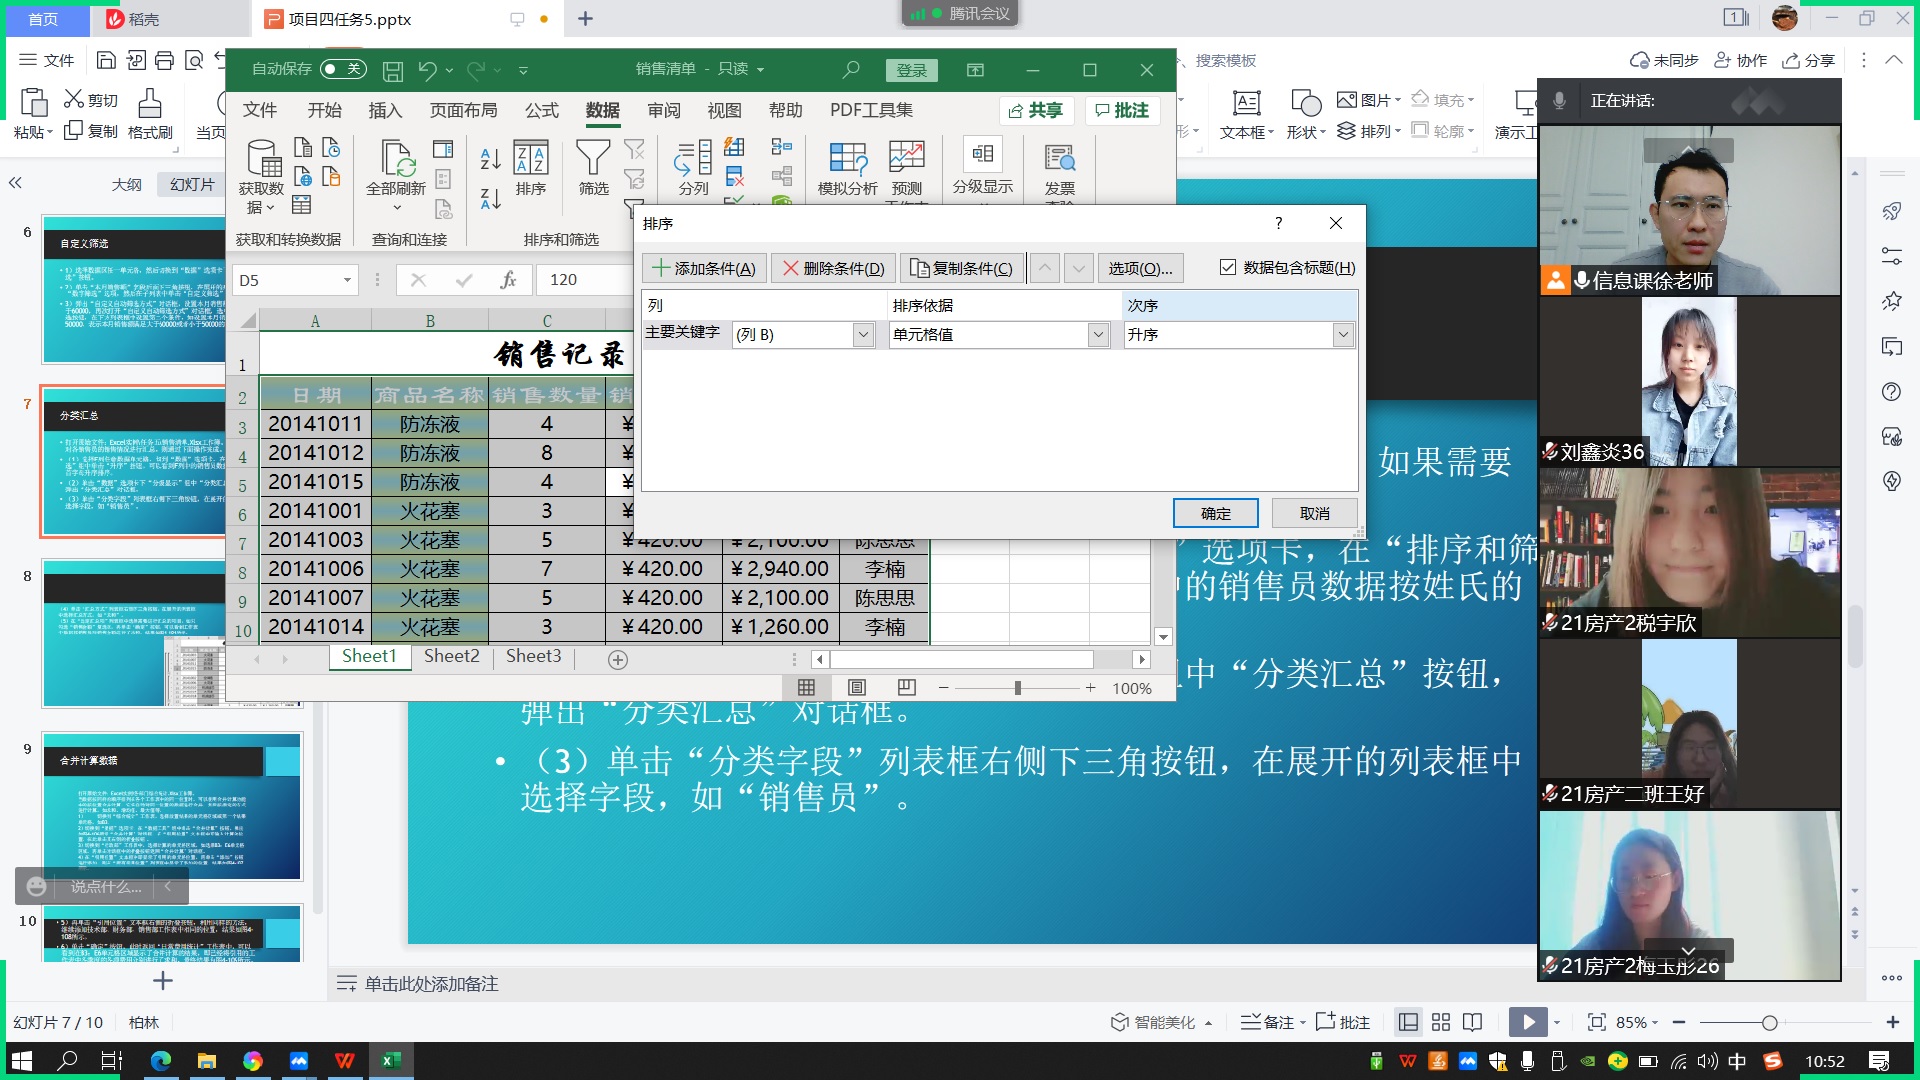Open the Formulas ribbon tab
Viewport: 1920px width, 1080px height.
coord(542,110)
